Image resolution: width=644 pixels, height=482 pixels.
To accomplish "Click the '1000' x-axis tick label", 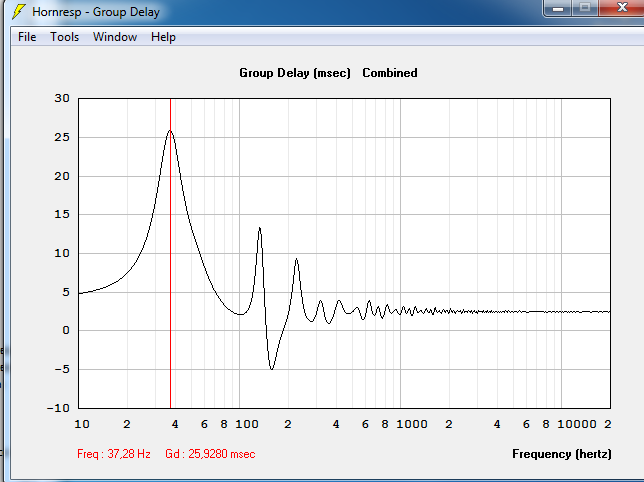I will pos(412,424).
